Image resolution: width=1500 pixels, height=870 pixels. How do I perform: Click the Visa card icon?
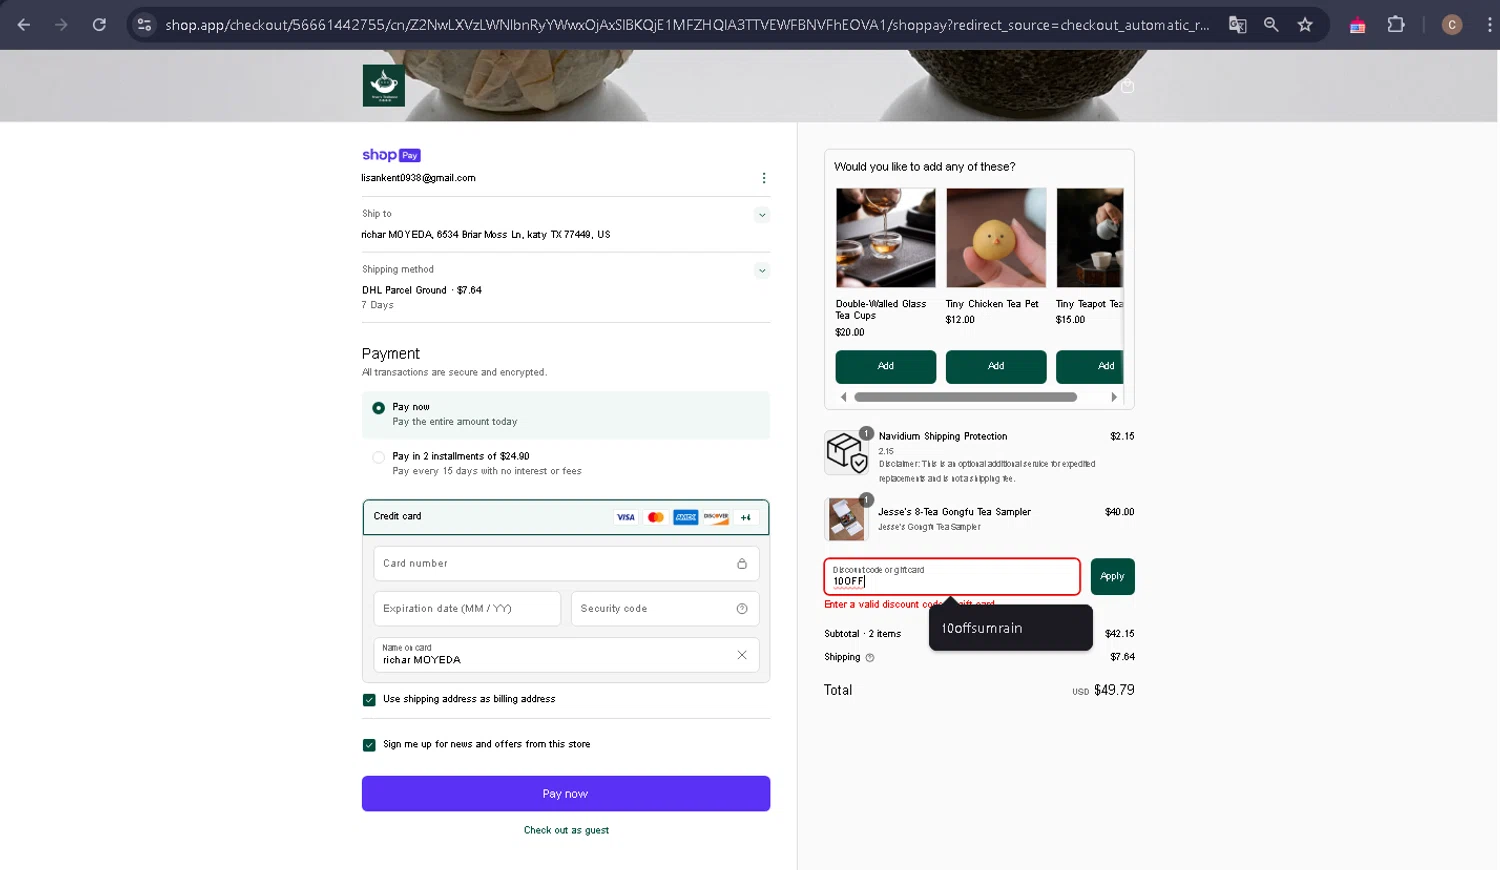pos(626,517)
